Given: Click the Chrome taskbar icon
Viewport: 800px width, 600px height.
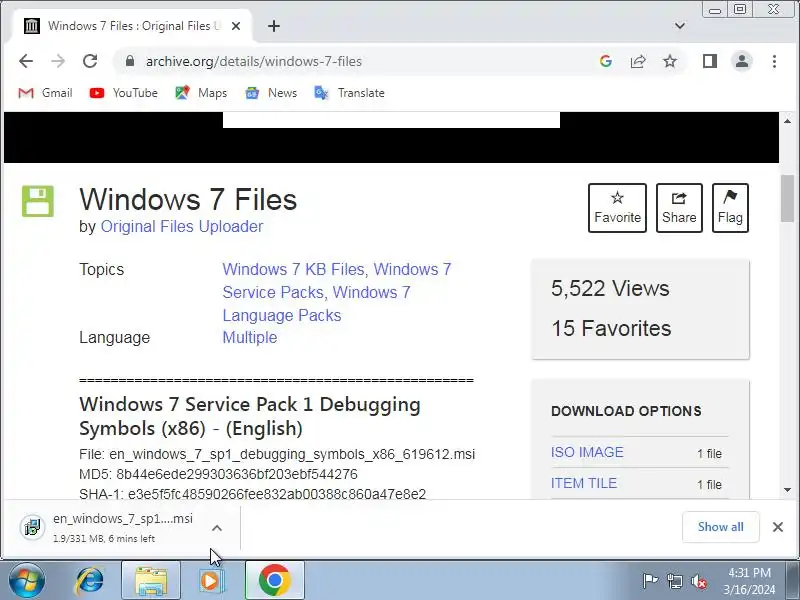Looking at the screenshot, I should (274, 581).
